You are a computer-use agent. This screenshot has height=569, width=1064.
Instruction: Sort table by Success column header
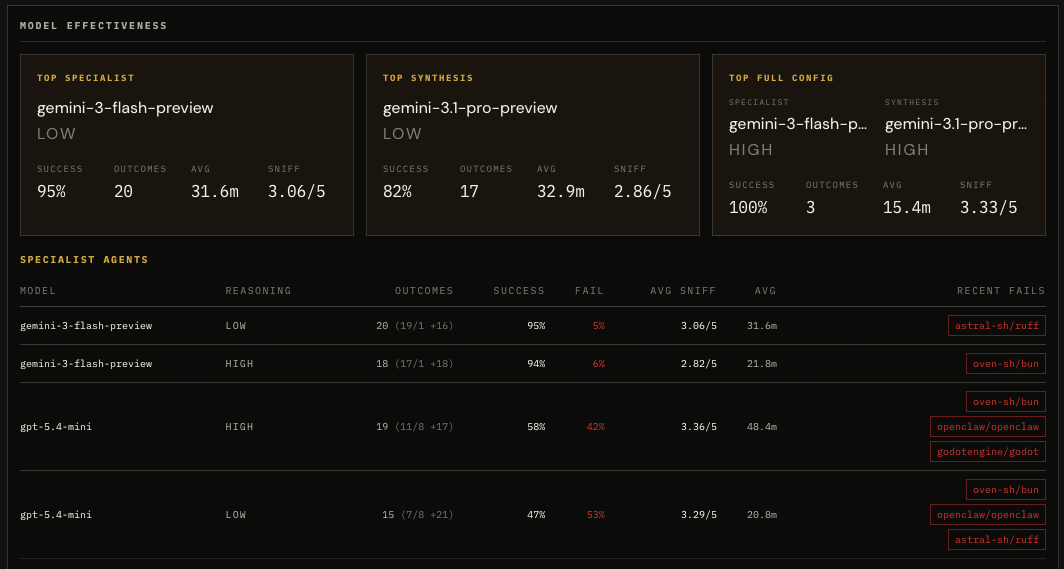click(x=519, y=290)
